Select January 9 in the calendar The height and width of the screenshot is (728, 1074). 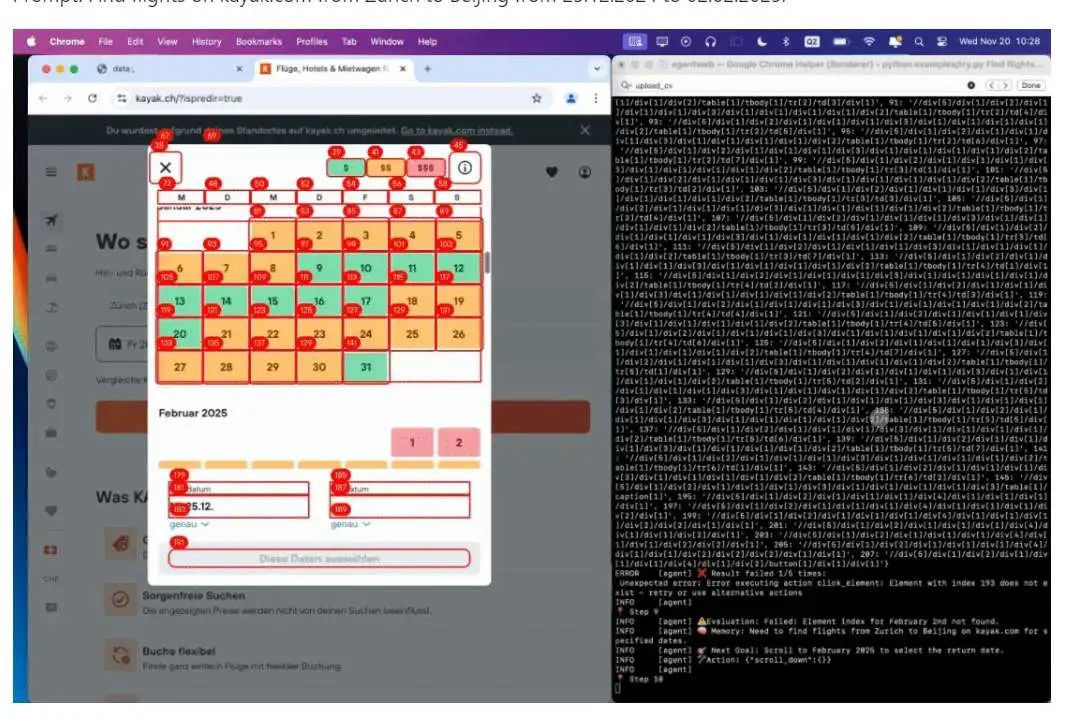point(319,268)
